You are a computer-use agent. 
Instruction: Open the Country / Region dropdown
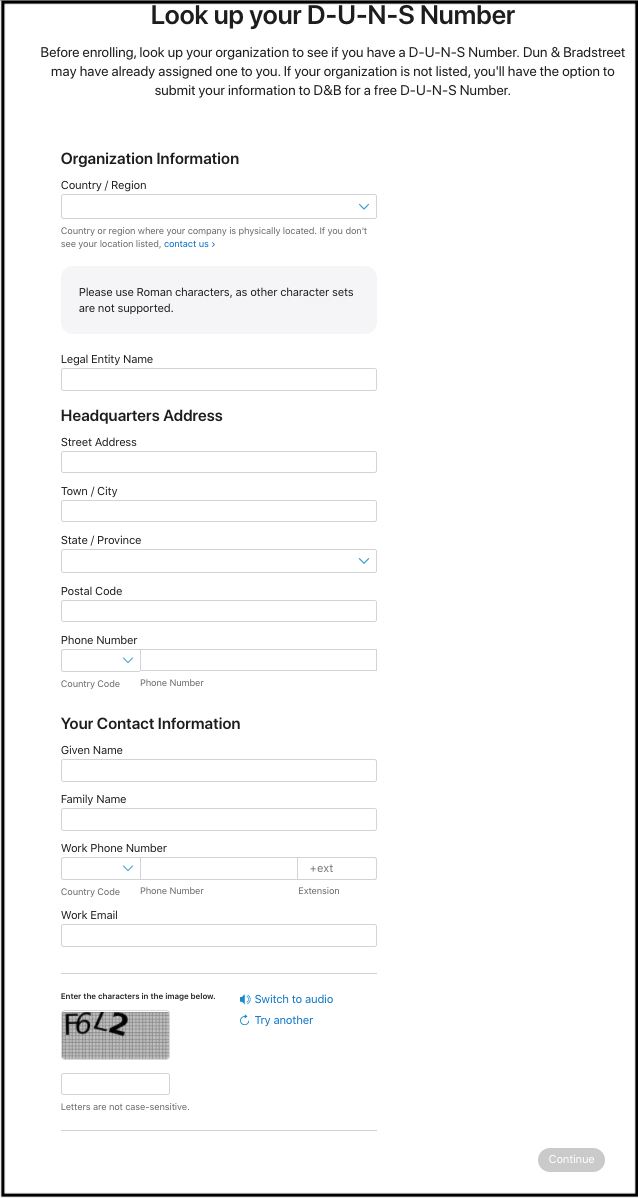(218, 207)
